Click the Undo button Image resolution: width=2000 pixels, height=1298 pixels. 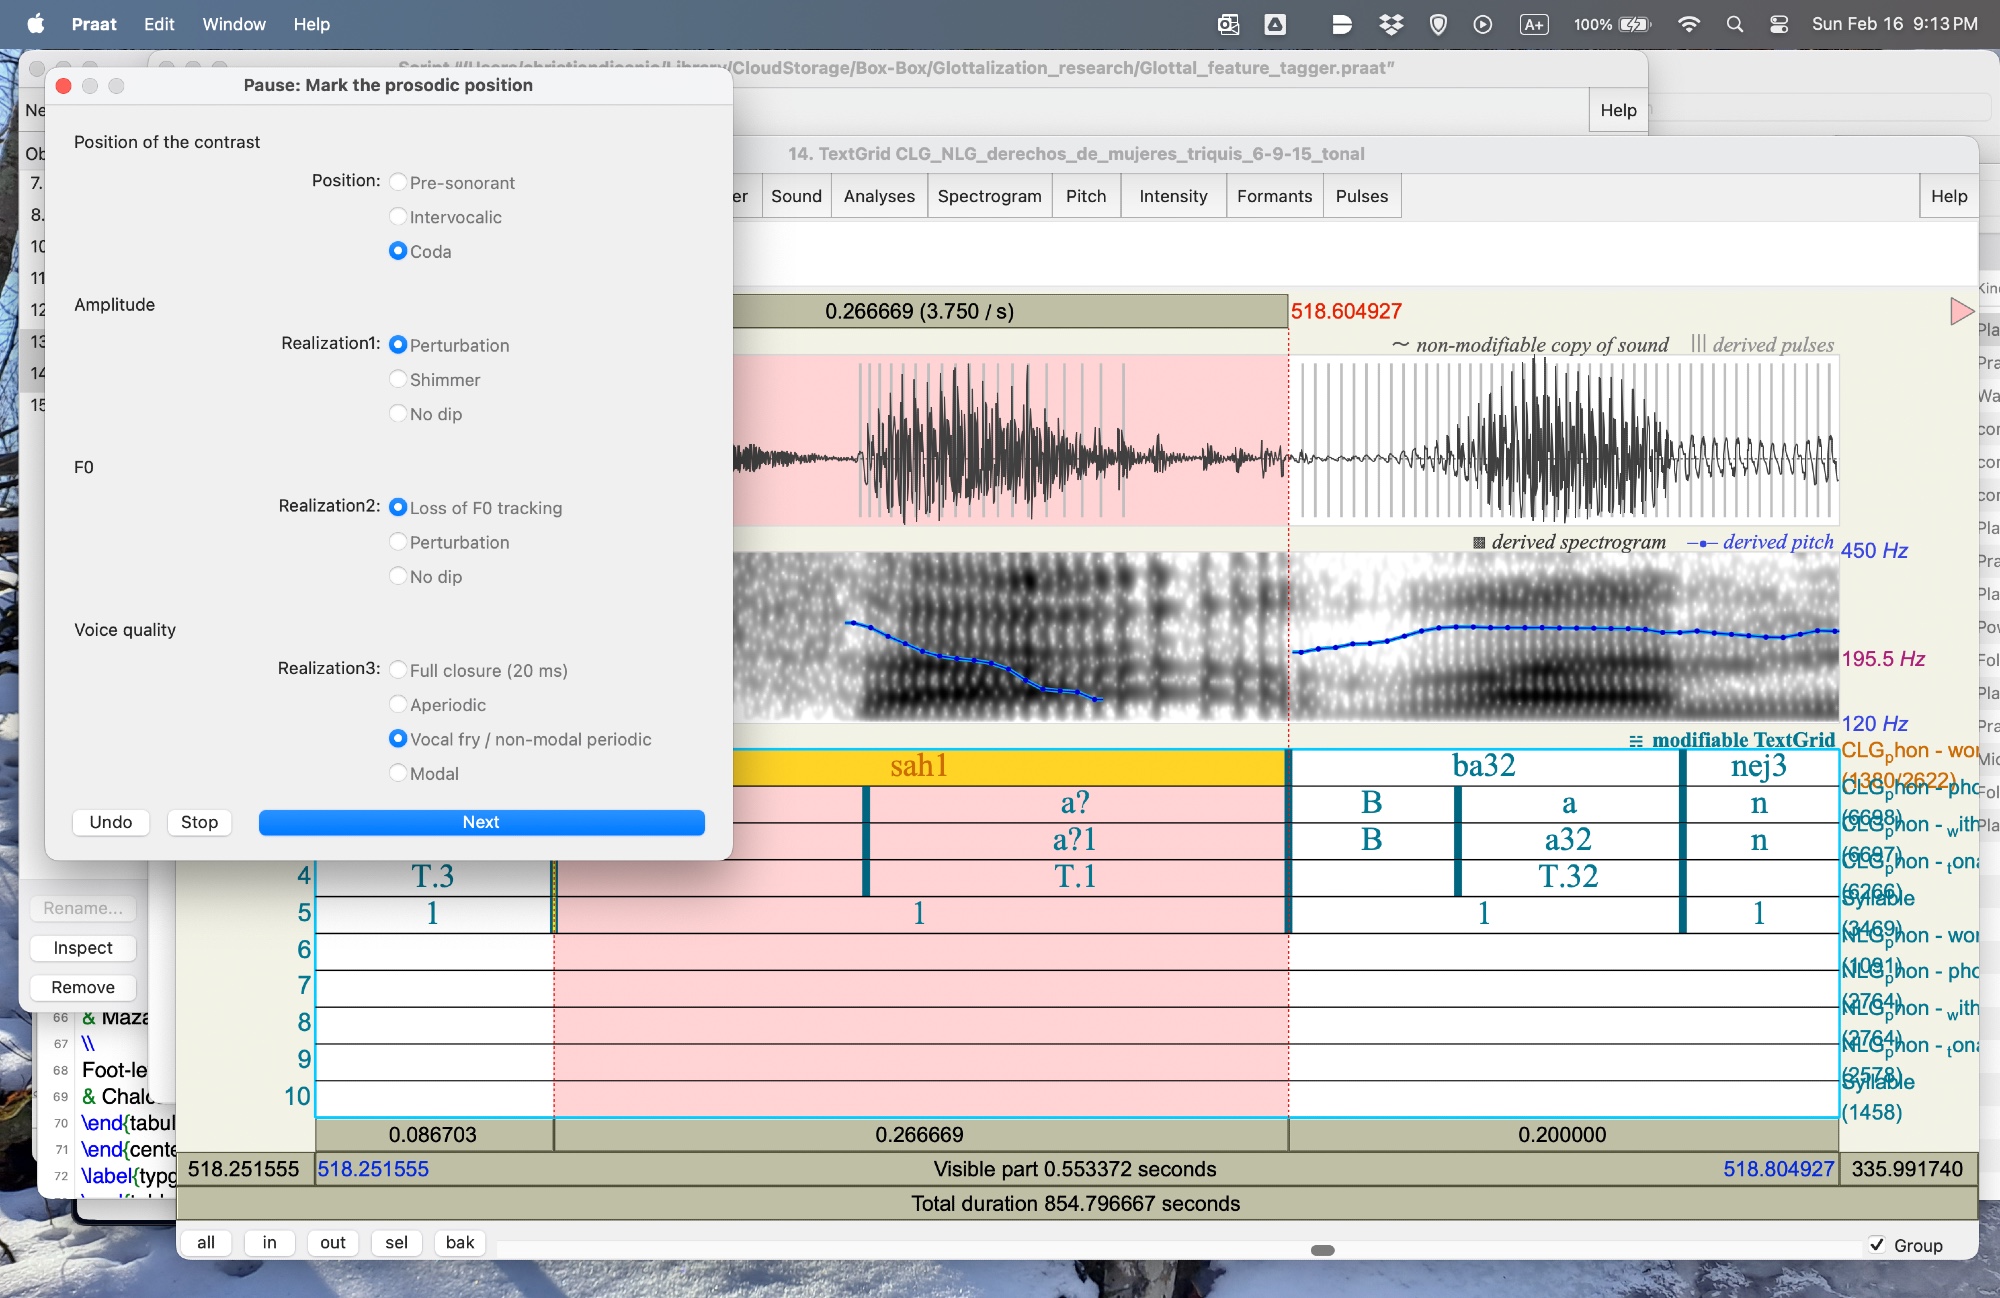(x=110, y=822)
